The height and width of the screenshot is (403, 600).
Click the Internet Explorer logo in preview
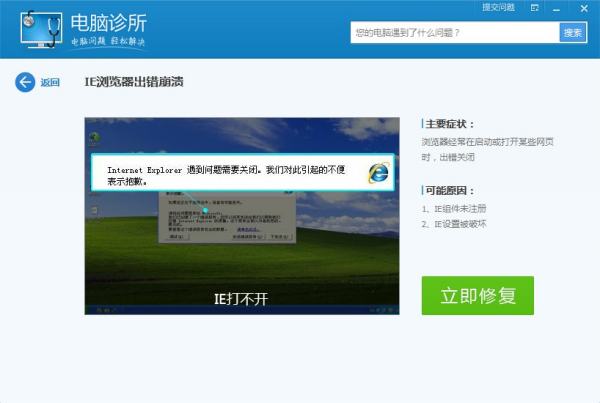pos(378,173)
